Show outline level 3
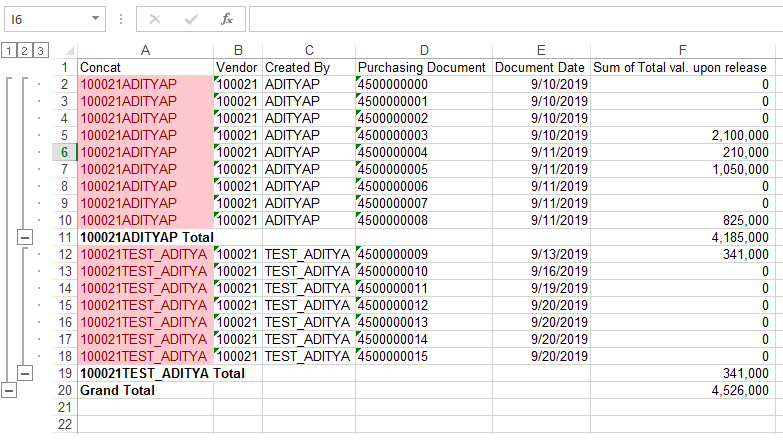 [39, 51]
